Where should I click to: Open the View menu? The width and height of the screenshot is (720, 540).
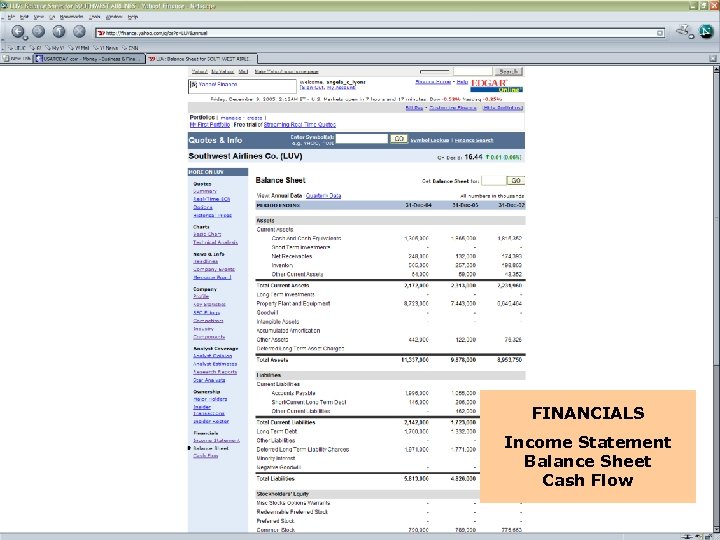(x=38, y=17)
